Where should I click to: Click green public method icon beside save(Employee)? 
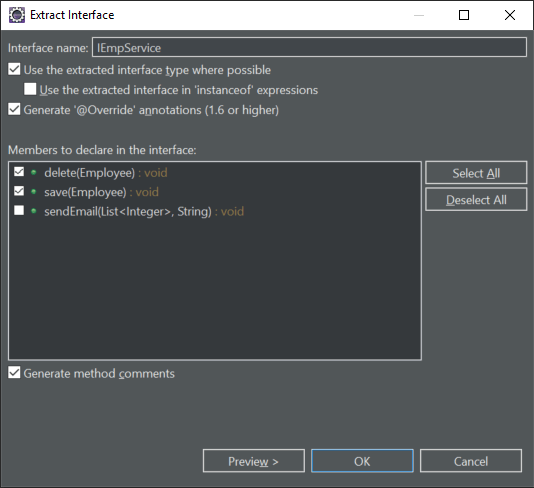(x=33, y=192)
